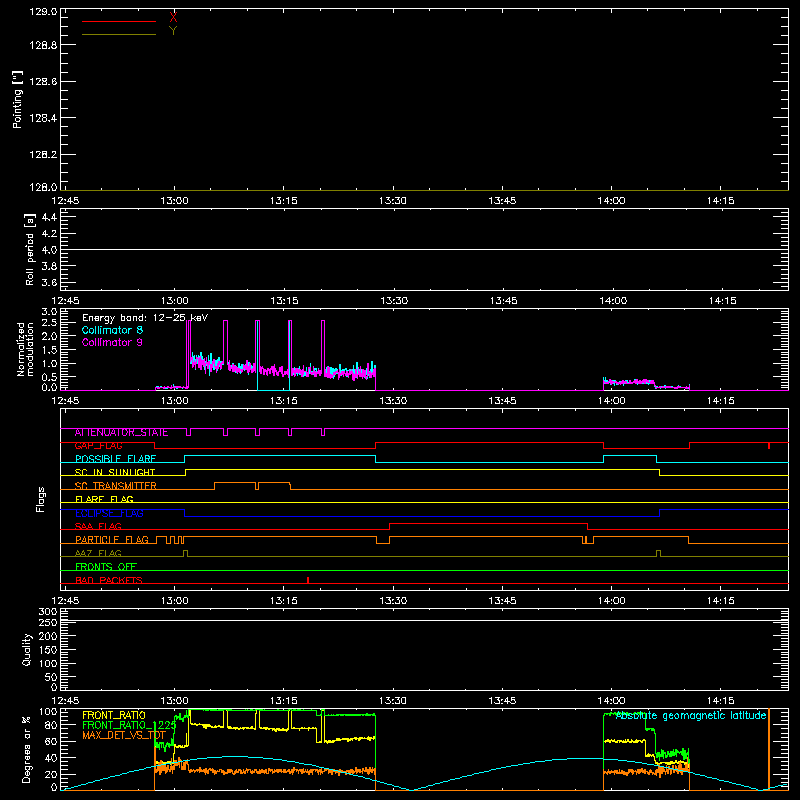The height and width of the screenshot is (800, 800).
Task: Click the raised SAA_FLAG segment
Action: [489, 523]
